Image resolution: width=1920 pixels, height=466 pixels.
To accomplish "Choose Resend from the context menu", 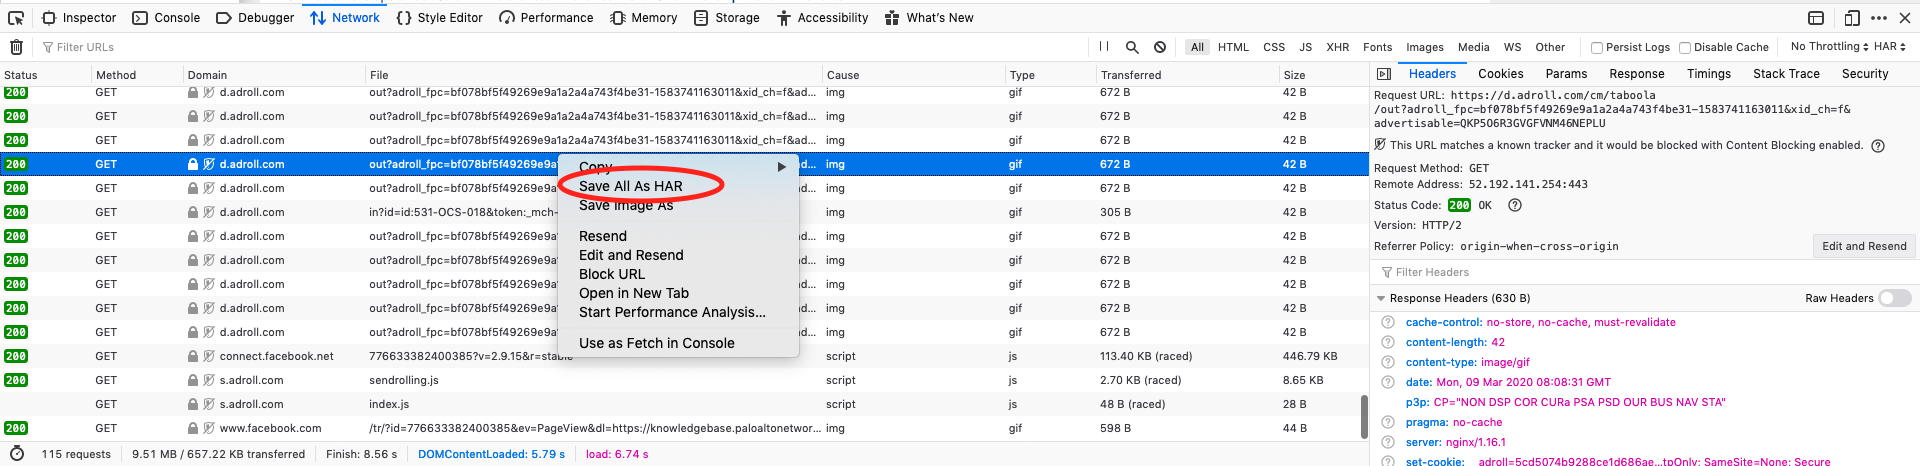I will click(603, 236).
